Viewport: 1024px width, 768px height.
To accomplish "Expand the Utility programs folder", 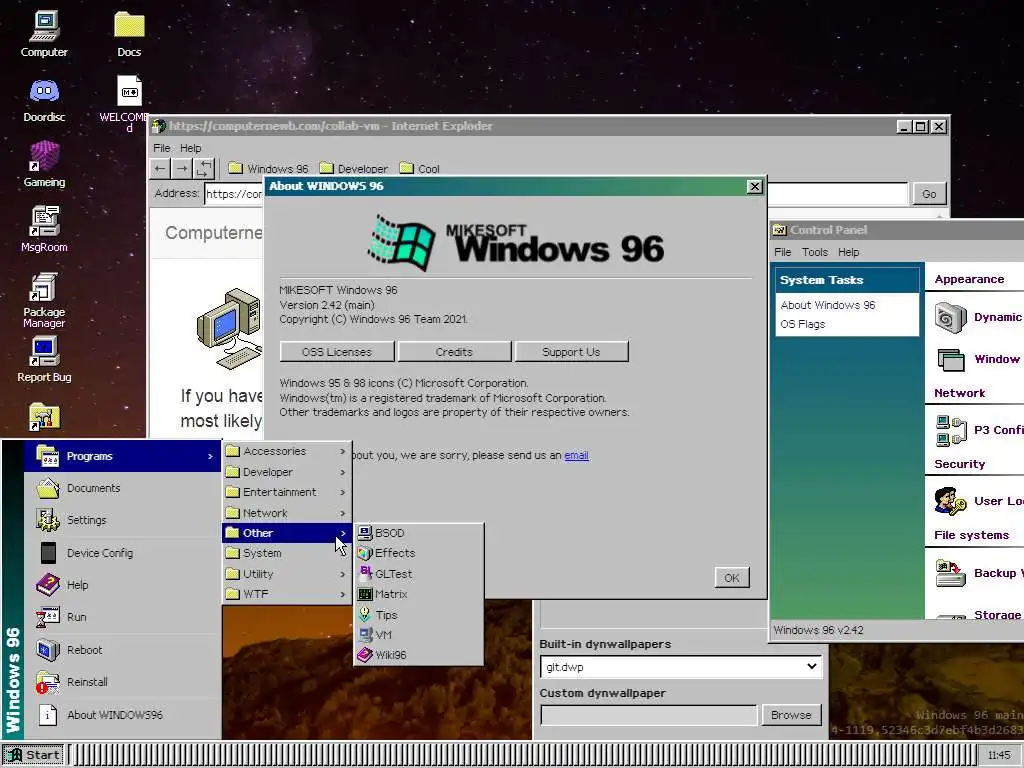I will point(287,574).
